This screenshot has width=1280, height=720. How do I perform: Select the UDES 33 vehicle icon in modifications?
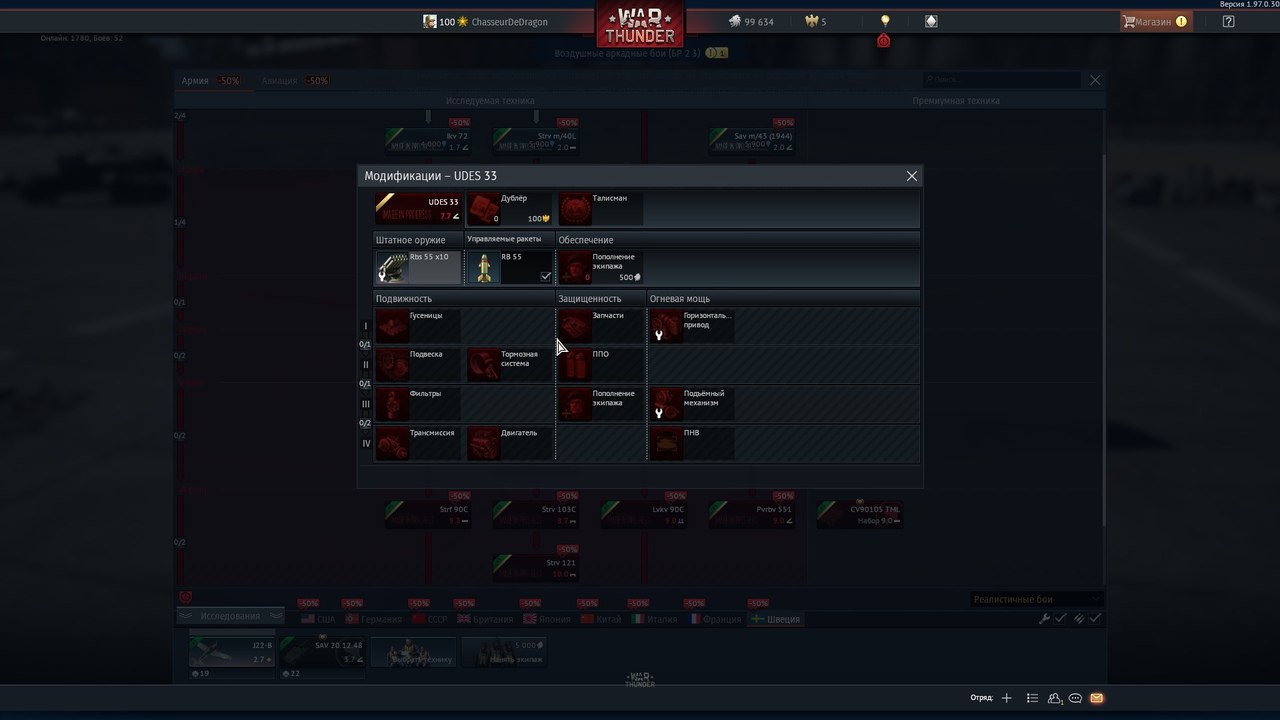[418, 209]
